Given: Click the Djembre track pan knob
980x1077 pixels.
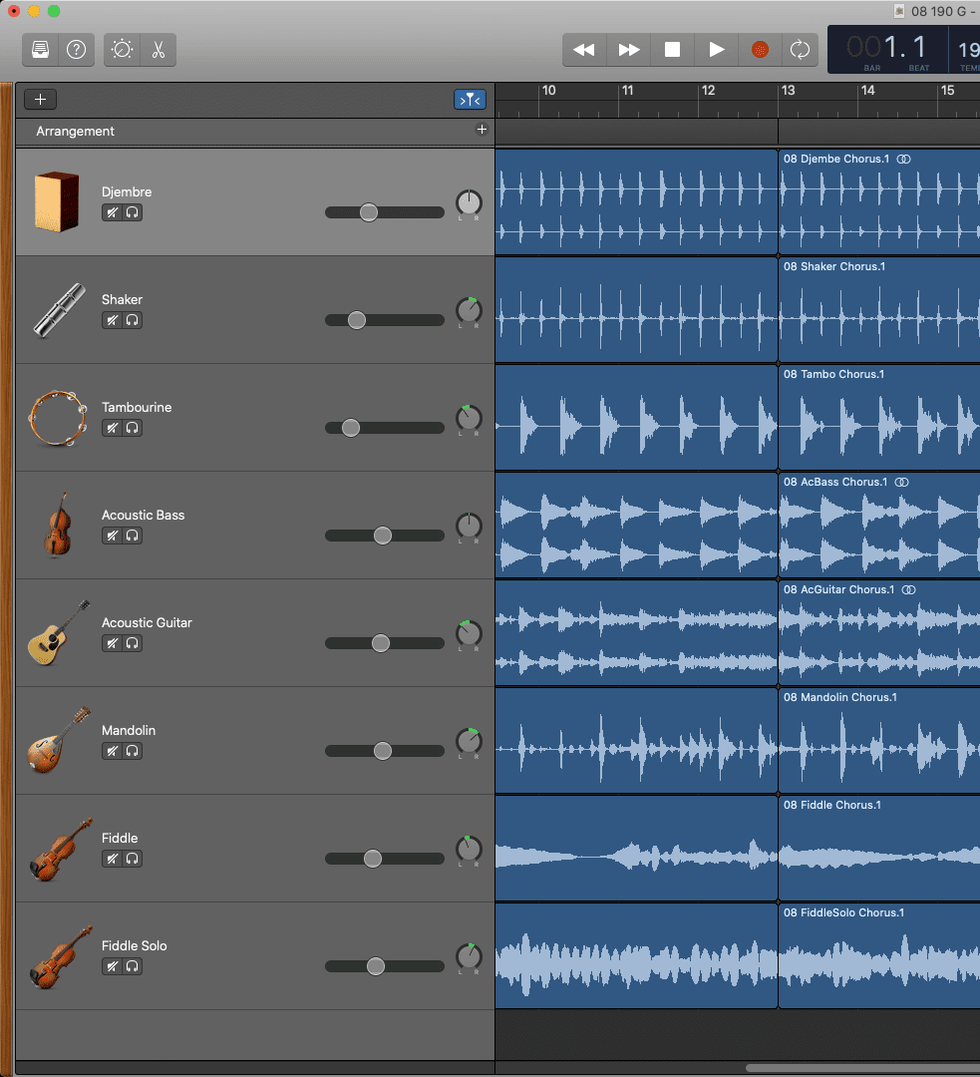Looking at the screenshot, I should [468, 203].
